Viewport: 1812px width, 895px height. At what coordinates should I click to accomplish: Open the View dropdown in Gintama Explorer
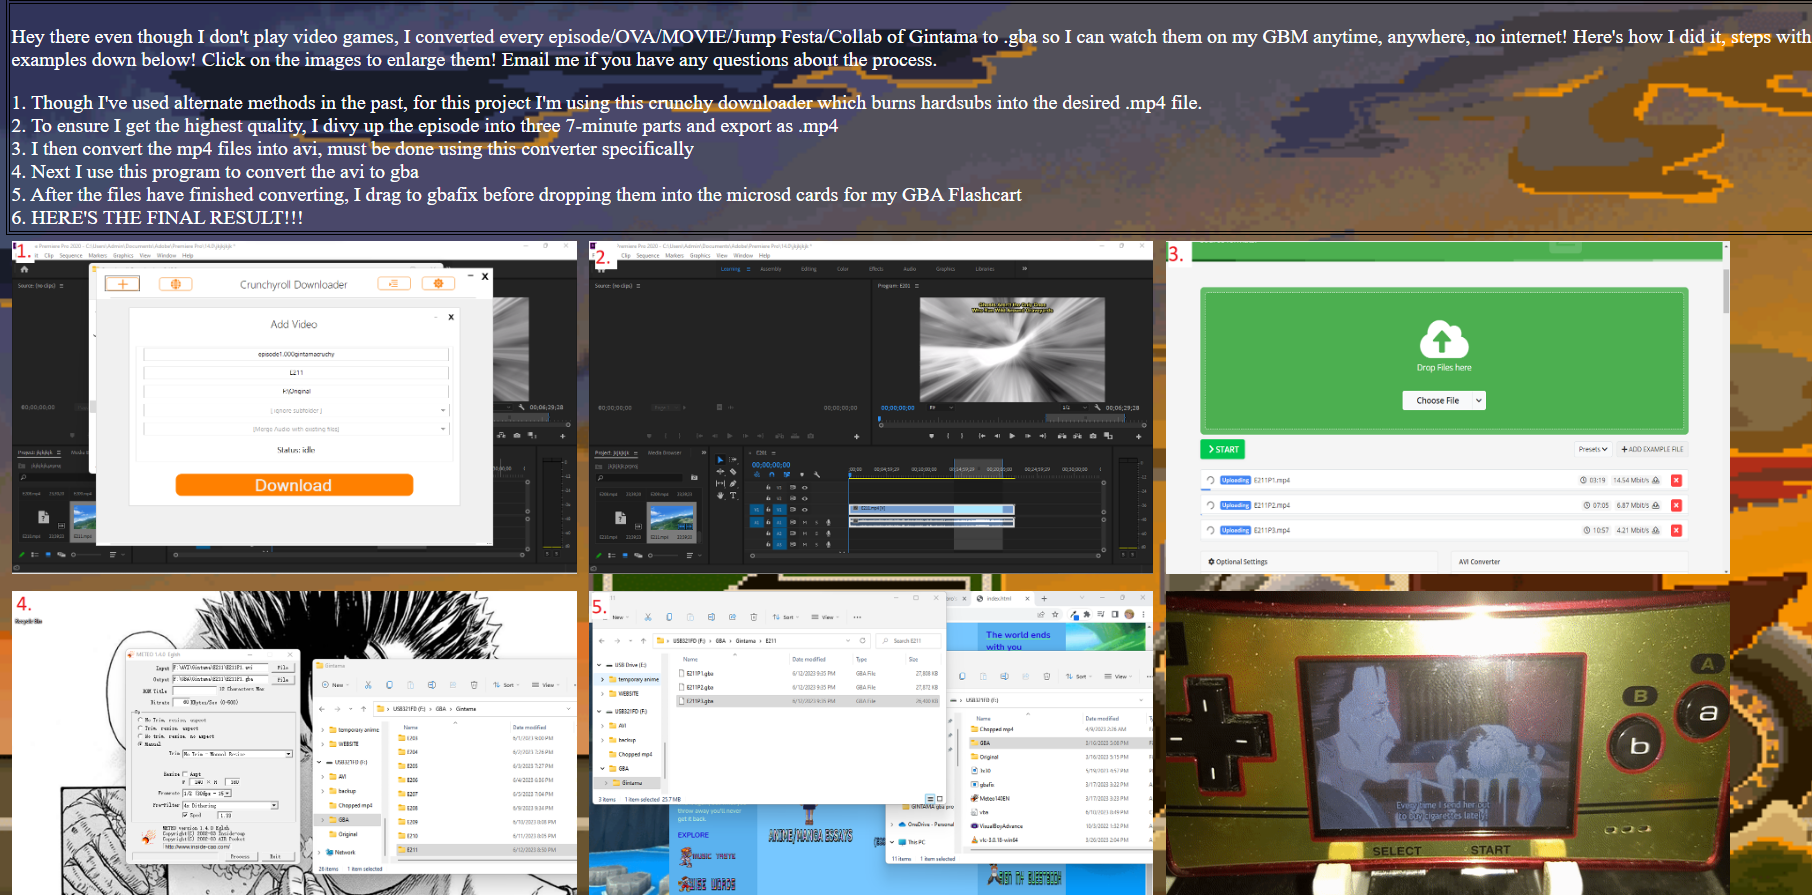click(x=548, y=685)
